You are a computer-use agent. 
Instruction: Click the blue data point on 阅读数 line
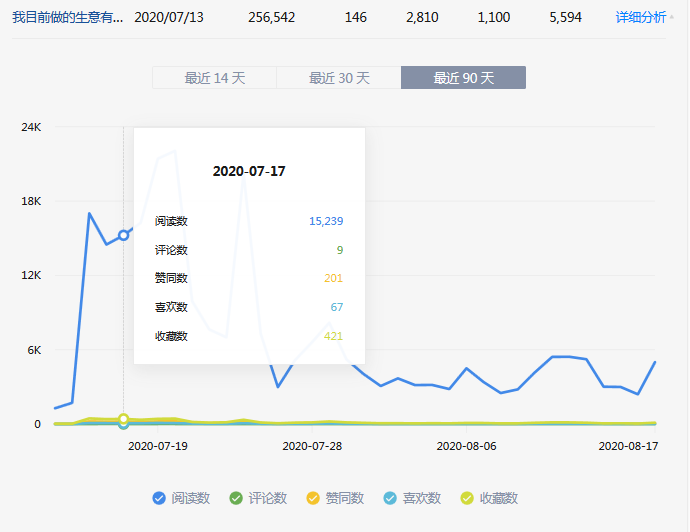[123, 236]
